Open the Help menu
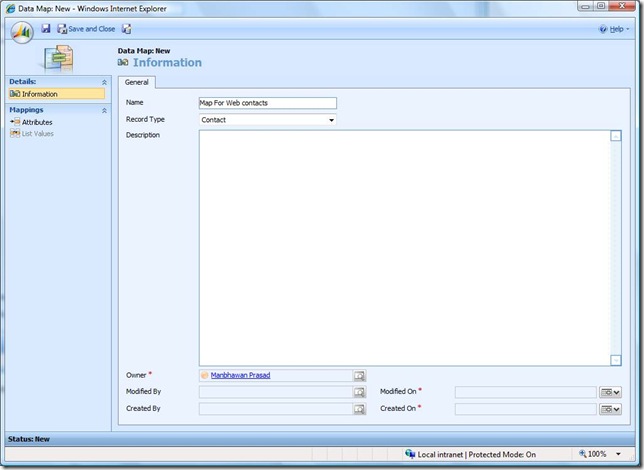The image size is (644, 470). click(615, 29)
